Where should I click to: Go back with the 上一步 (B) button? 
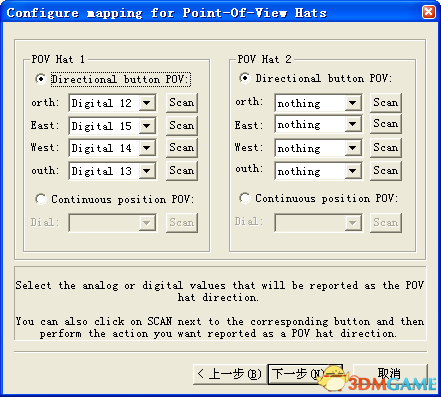pos(230,374)
